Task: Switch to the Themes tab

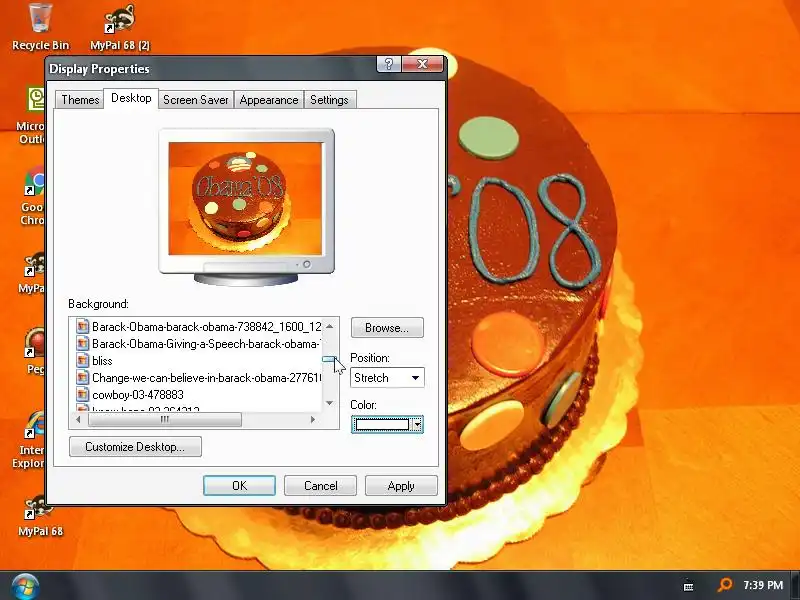Action: click(x=80, y=99)
